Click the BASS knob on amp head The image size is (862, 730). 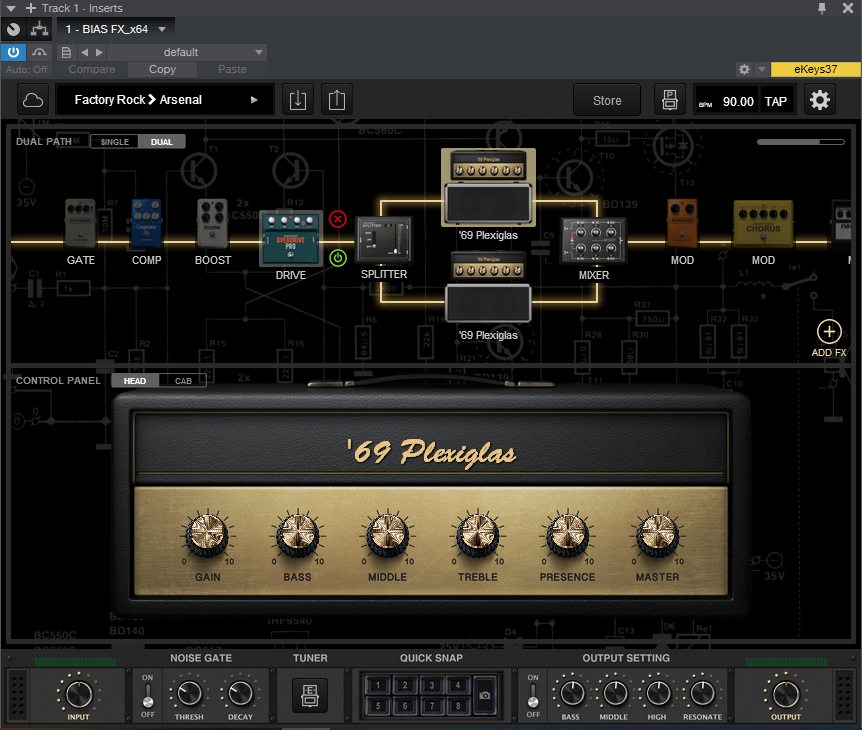click(x=297, y=535)
